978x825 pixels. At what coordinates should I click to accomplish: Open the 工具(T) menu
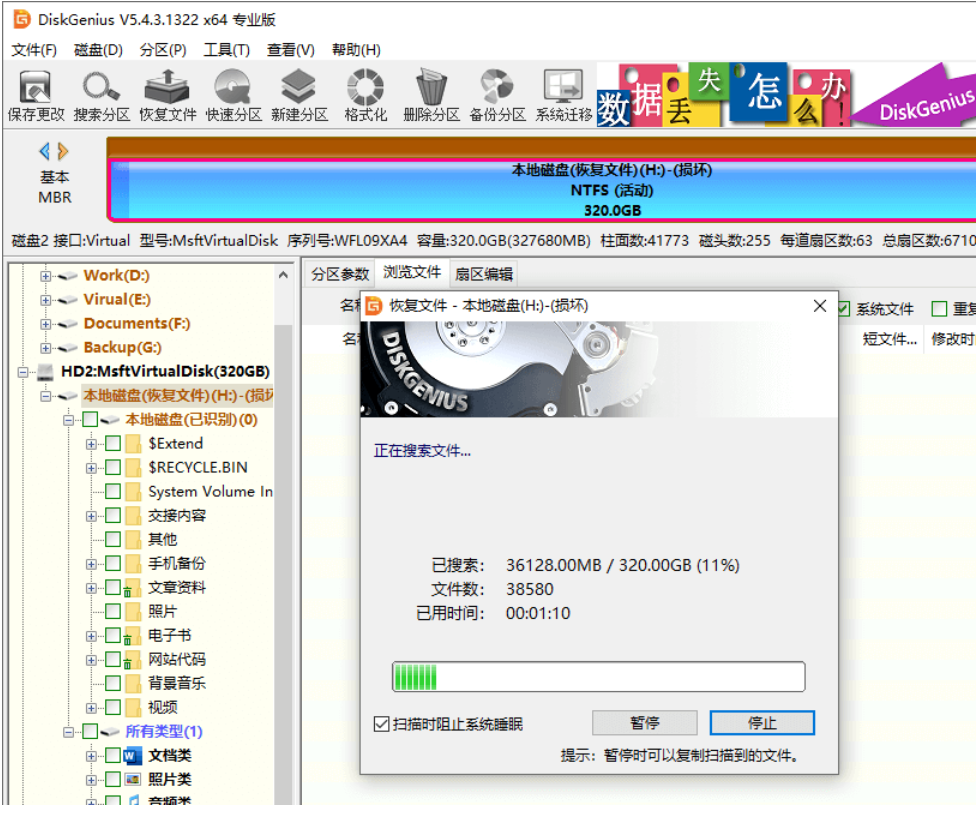click(226, 50)
